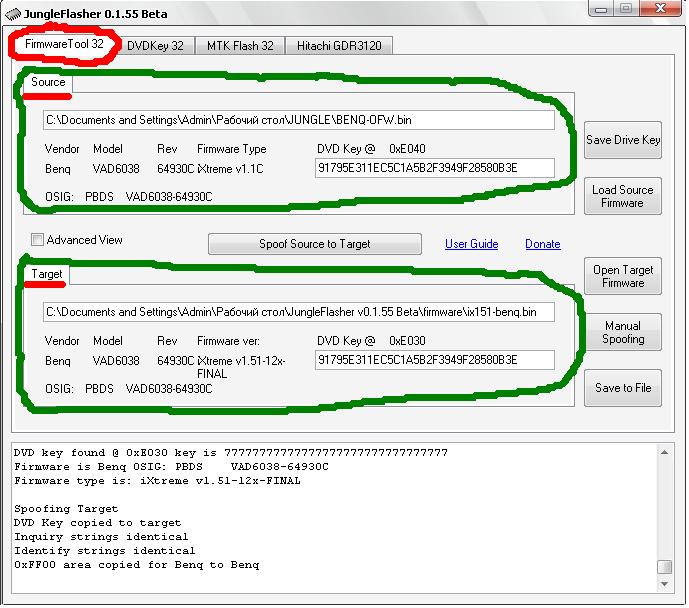Click Target vendor value 'Benq'
Image resolution: width=689 pixels, height=608 pixels.
tap(58, 361)
